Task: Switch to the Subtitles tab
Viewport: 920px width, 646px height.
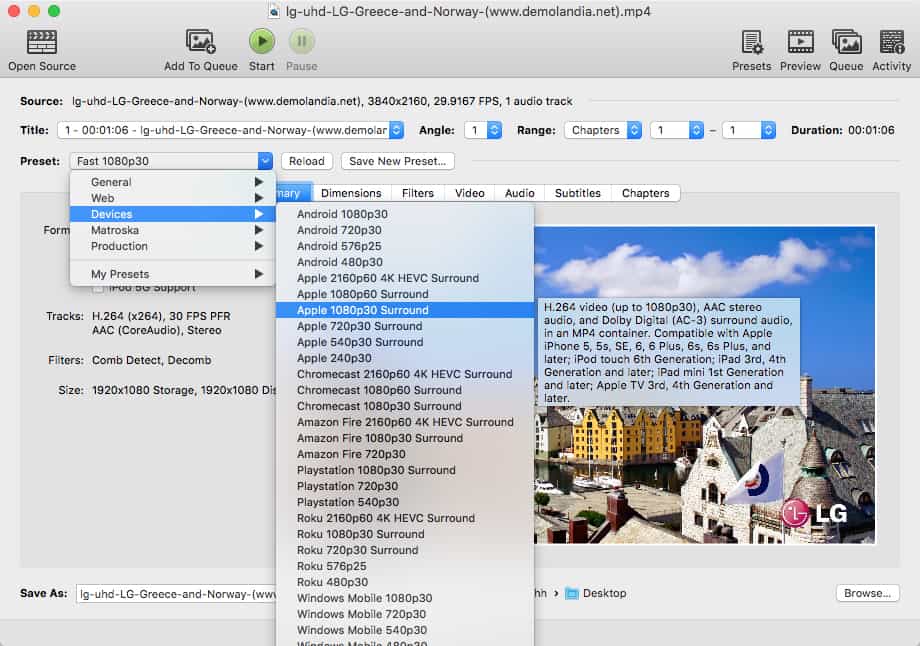Action: (578, 193)
